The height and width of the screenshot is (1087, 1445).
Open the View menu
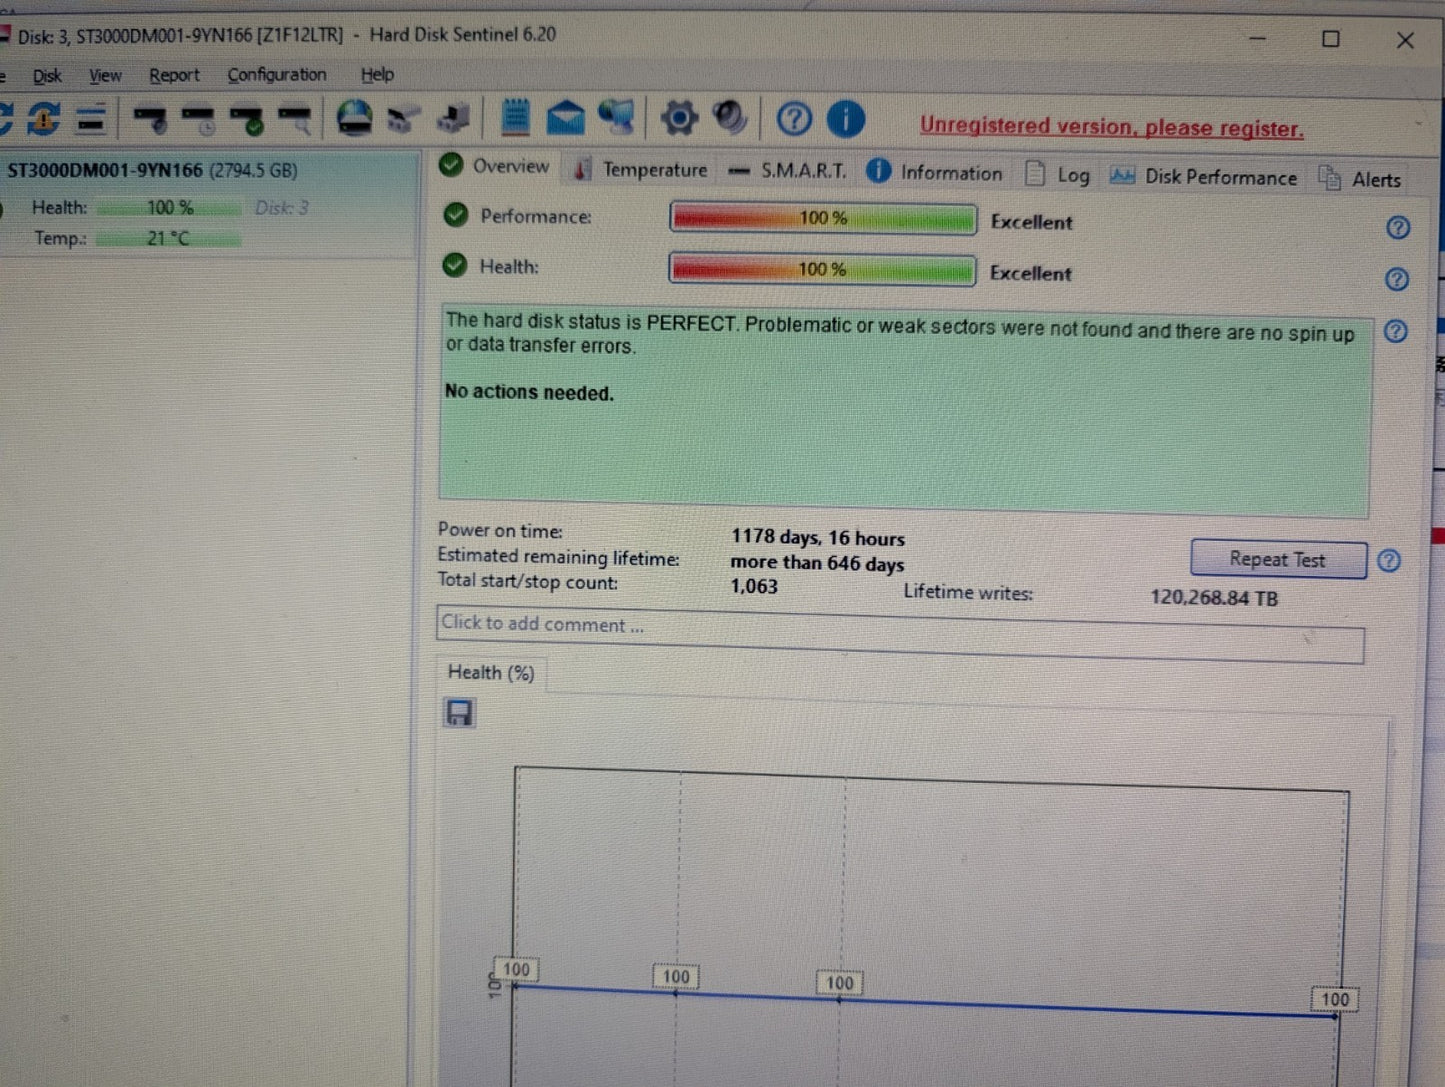click(105, 76)
